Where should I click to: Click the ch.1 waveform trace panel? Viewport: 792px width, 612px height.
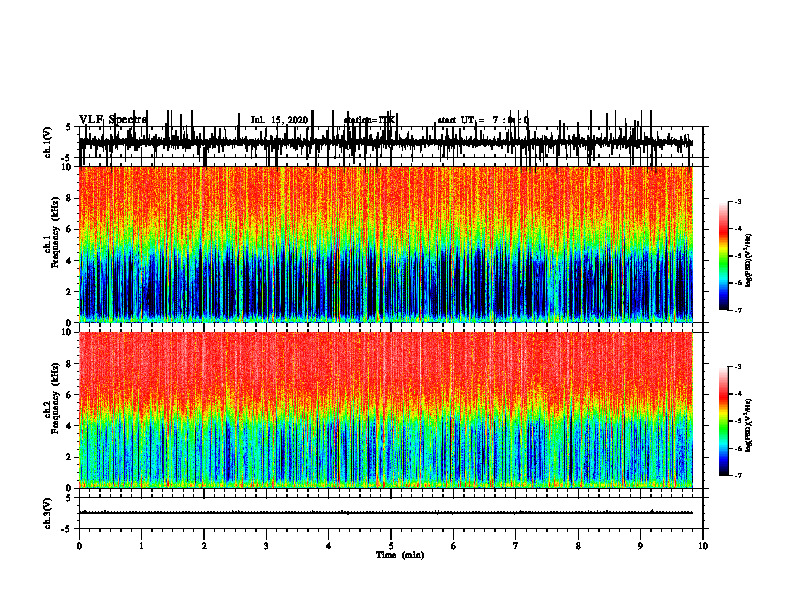(391, 142)
